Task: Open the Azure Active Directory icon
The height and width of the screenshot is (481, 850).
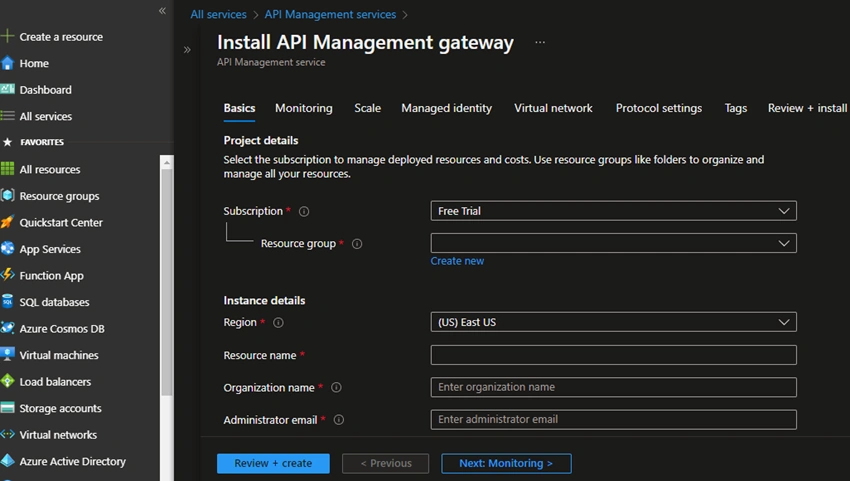Action: tap(7, 461)
